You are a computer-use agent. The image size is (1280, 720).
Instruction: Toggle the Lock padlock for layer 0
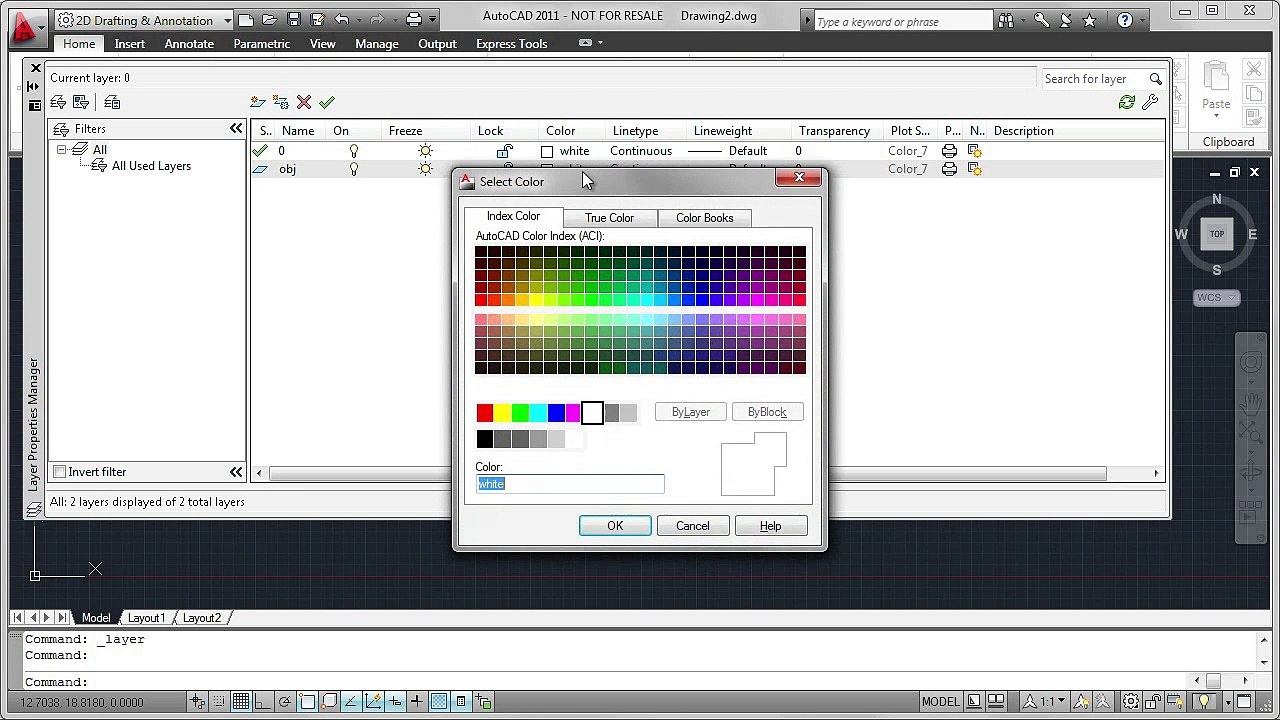pos(505,151)
